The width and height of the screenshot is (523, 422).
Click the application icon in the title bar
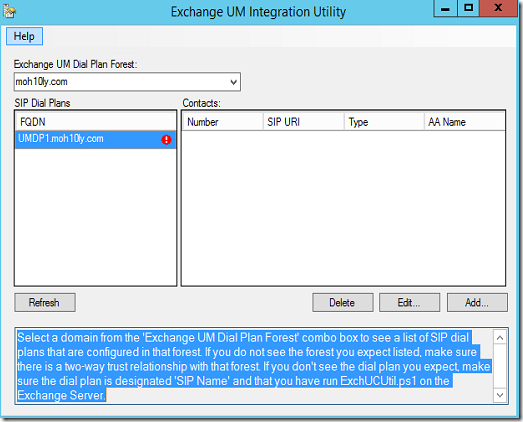(x=9, y=11)
